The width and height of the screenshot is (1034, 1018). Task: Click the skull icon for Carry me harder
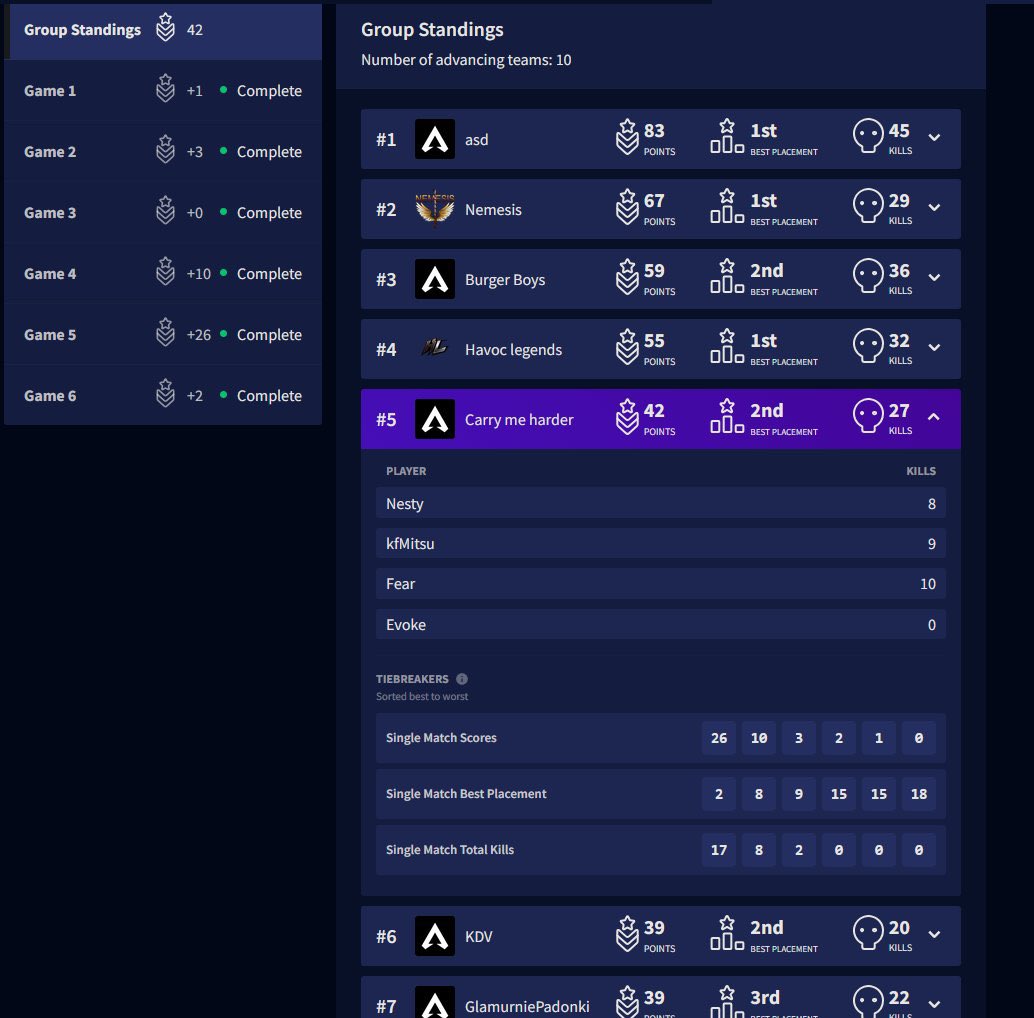coord(868,416)
